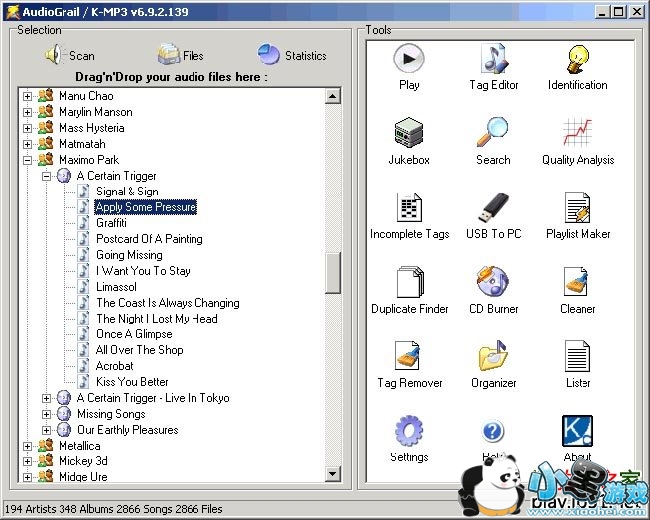
Task: Open the Search magnifier tool
Action: coord(493,141)
